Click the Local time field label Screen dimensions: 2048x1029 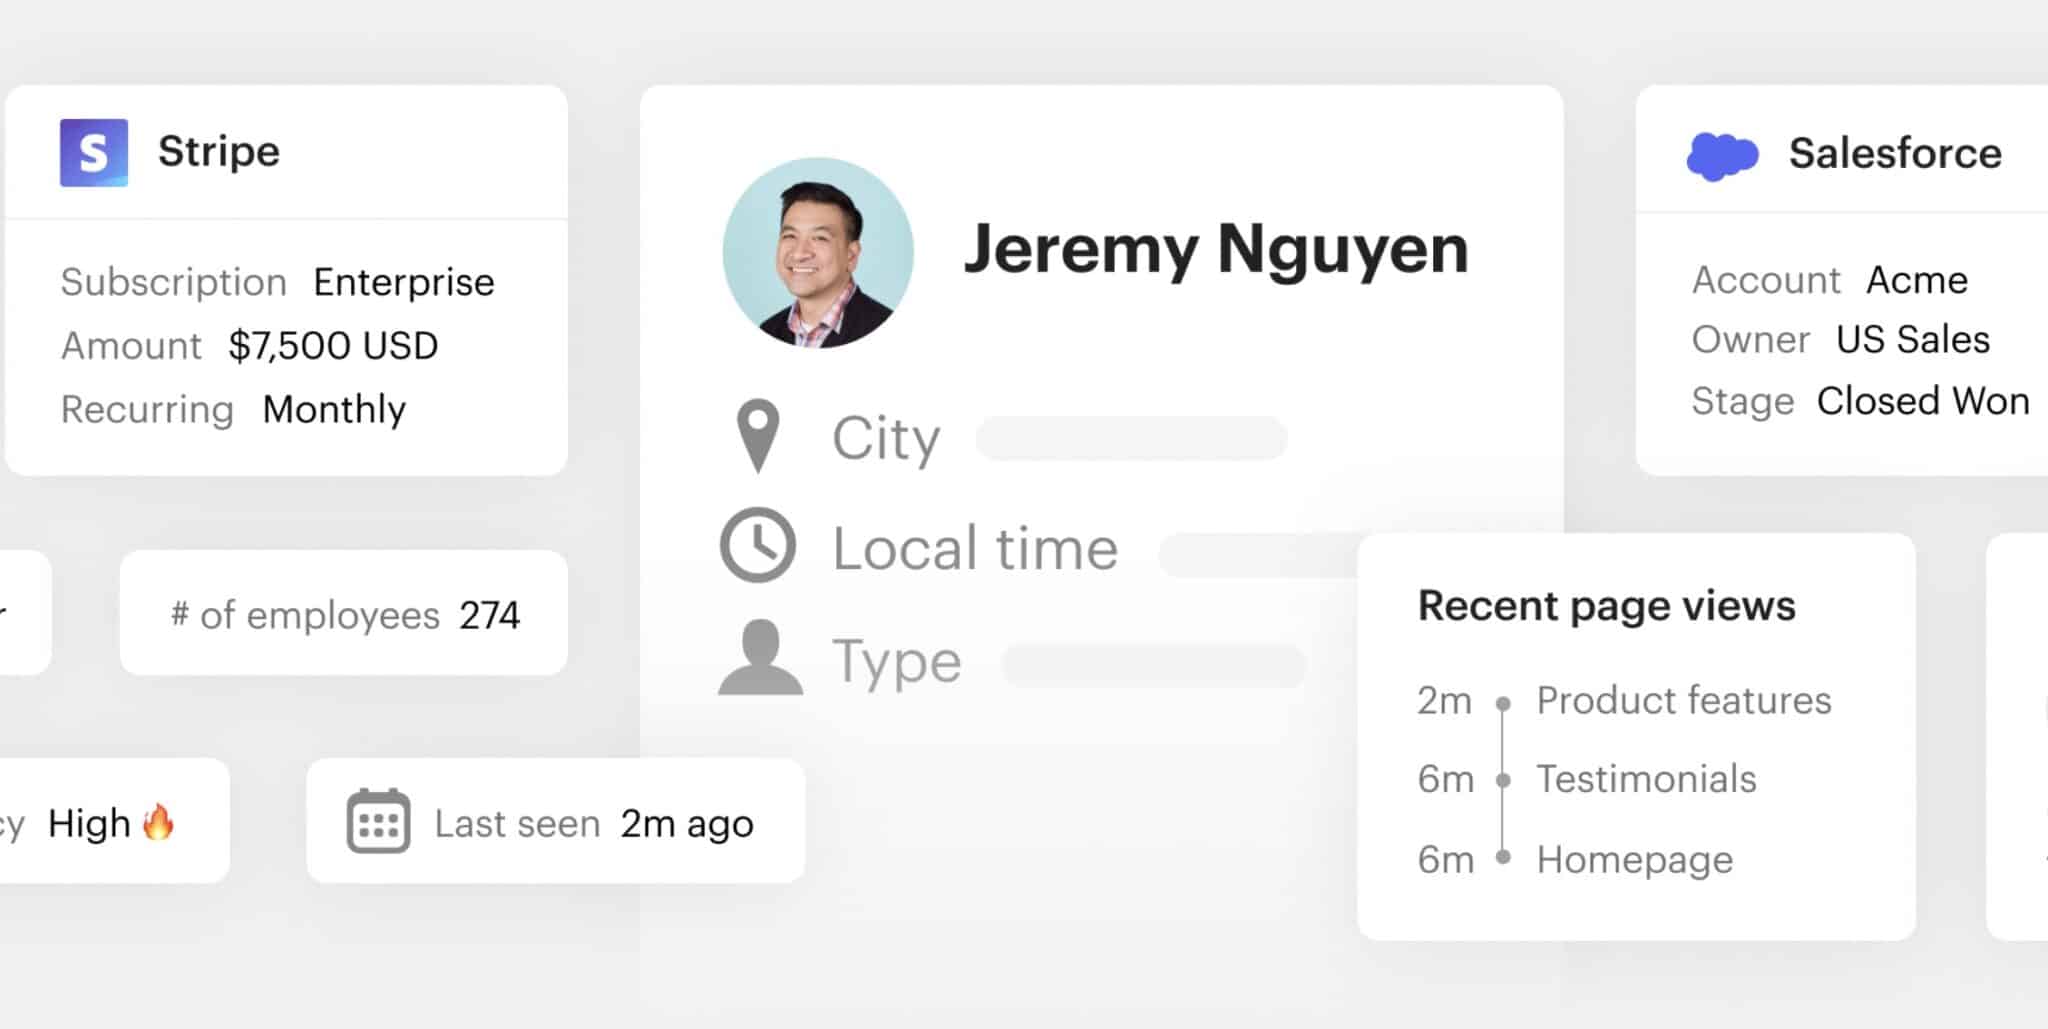click(975, 549)
